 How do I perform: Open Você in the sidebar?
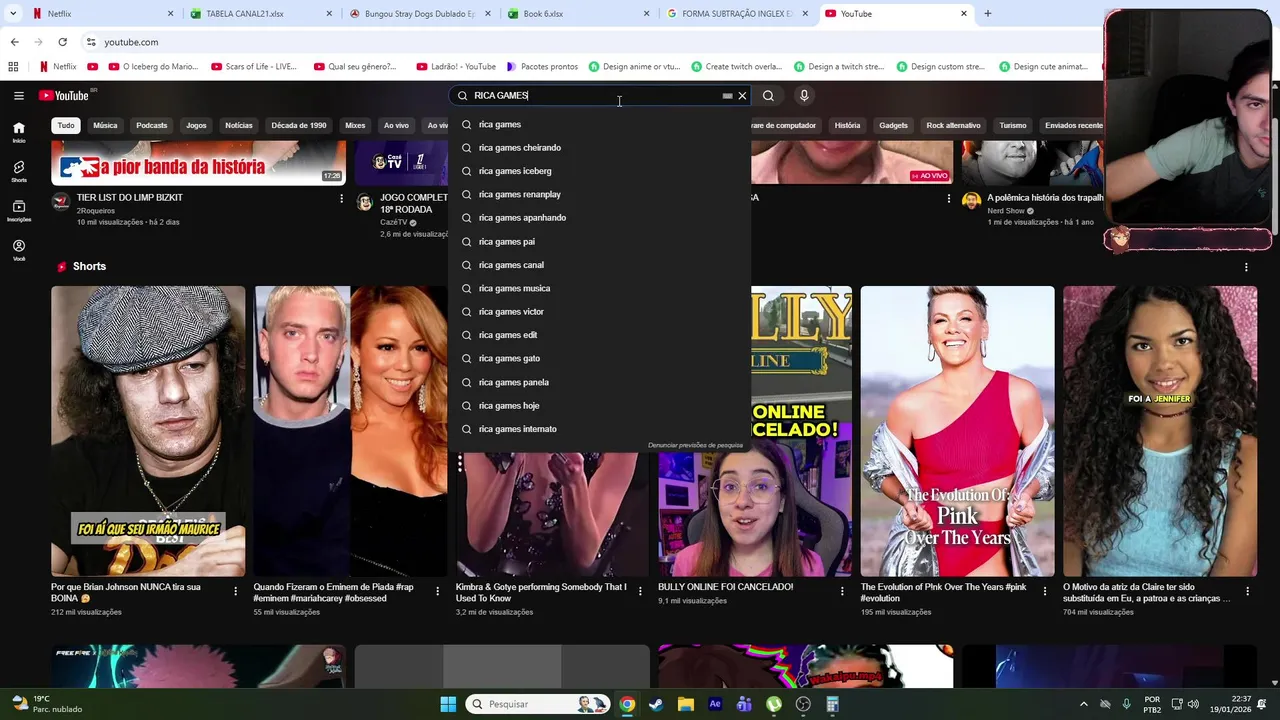[x=19, y=250]
